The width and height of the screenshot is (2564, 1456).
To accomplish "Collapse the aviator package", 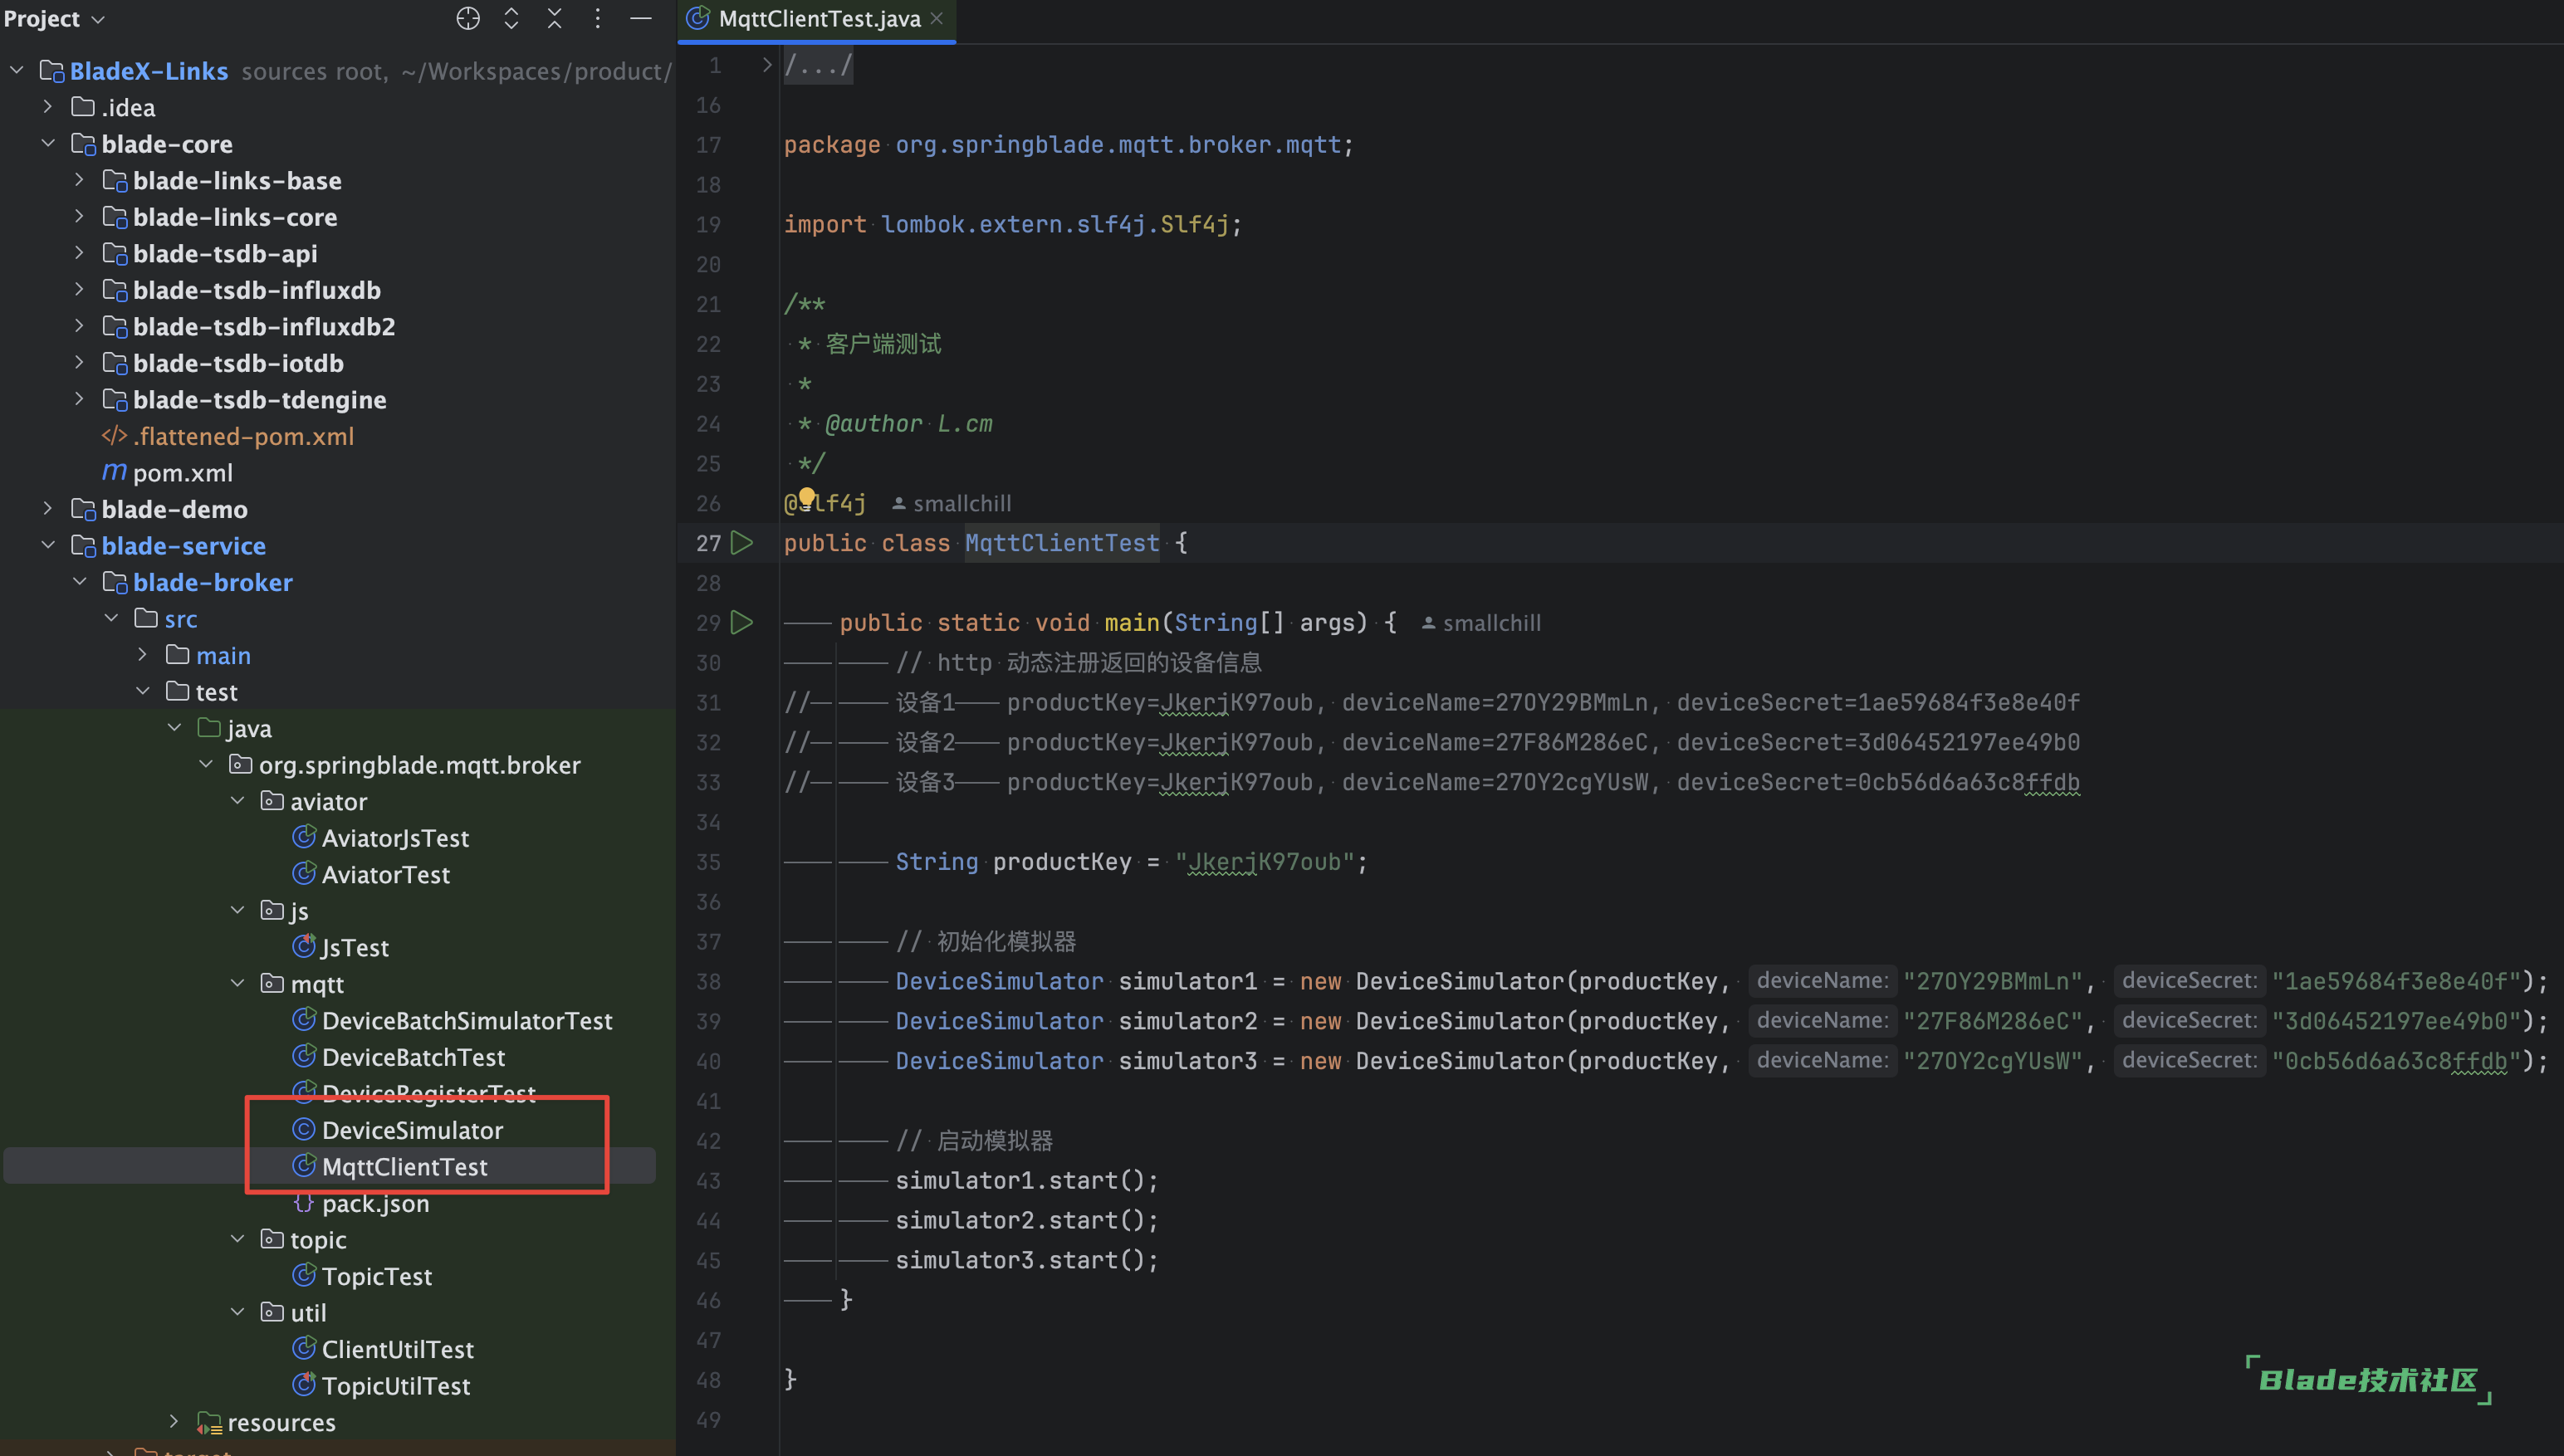I will click(x=238, y=801).
